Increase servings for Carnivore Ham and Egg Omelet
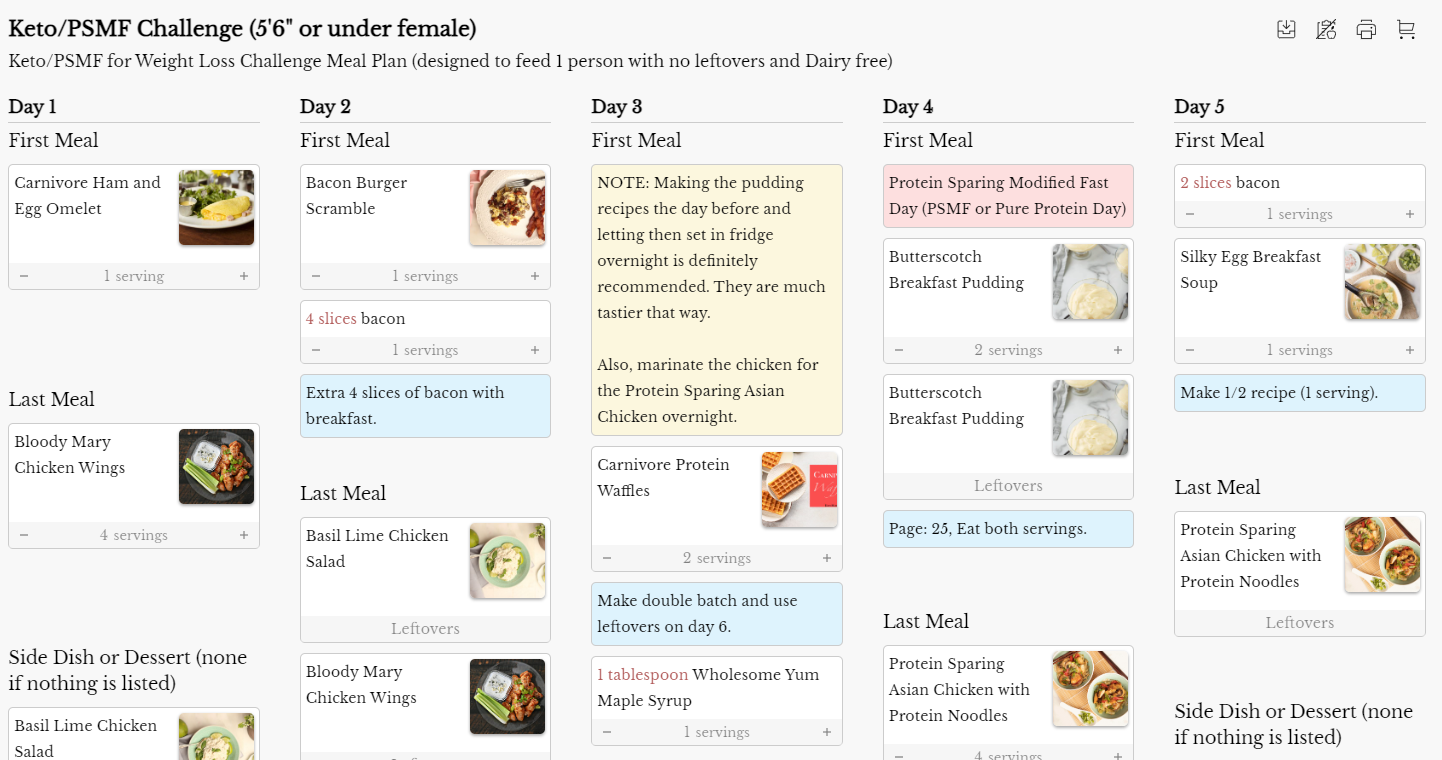The width and height of the screenshot is (1442, 760). point(243,276)
